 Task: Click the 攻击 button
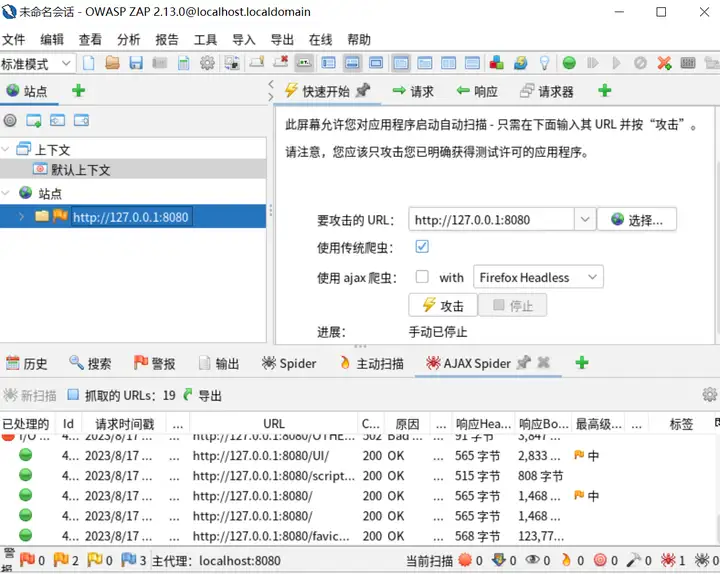point(443,305)
